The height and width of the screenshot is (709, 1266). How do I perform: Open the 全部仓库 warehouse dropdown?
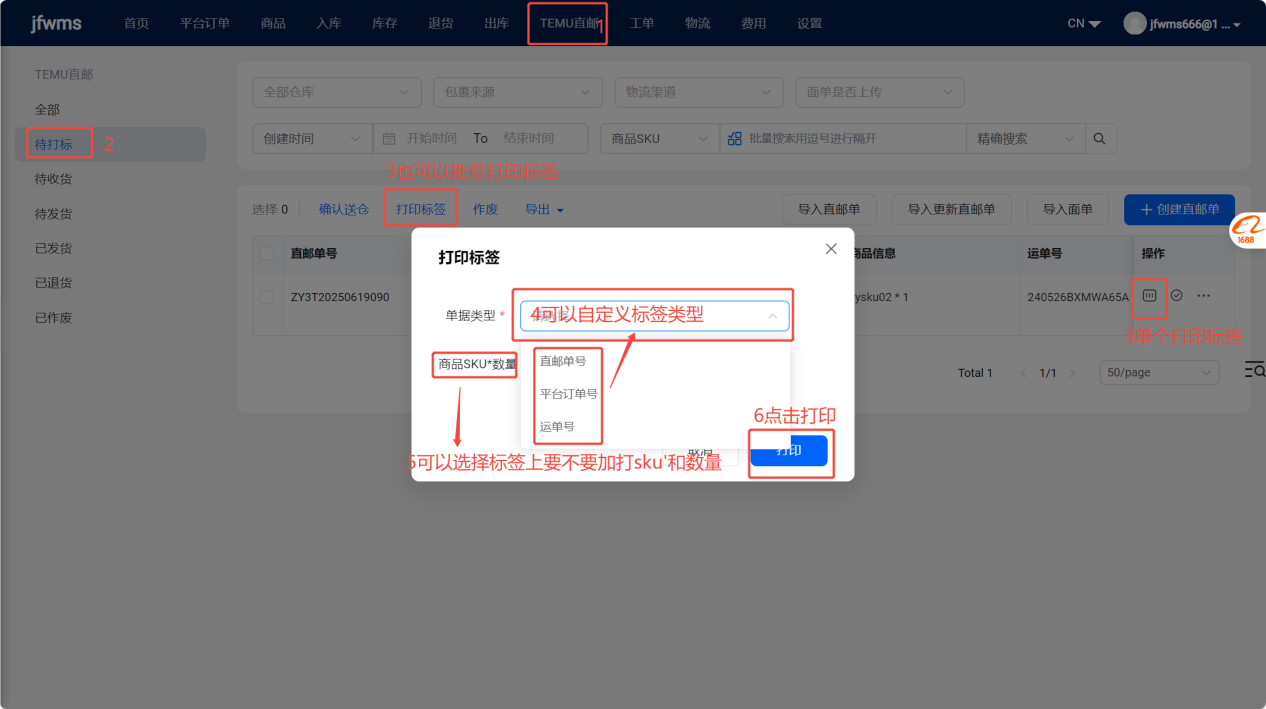337,92
